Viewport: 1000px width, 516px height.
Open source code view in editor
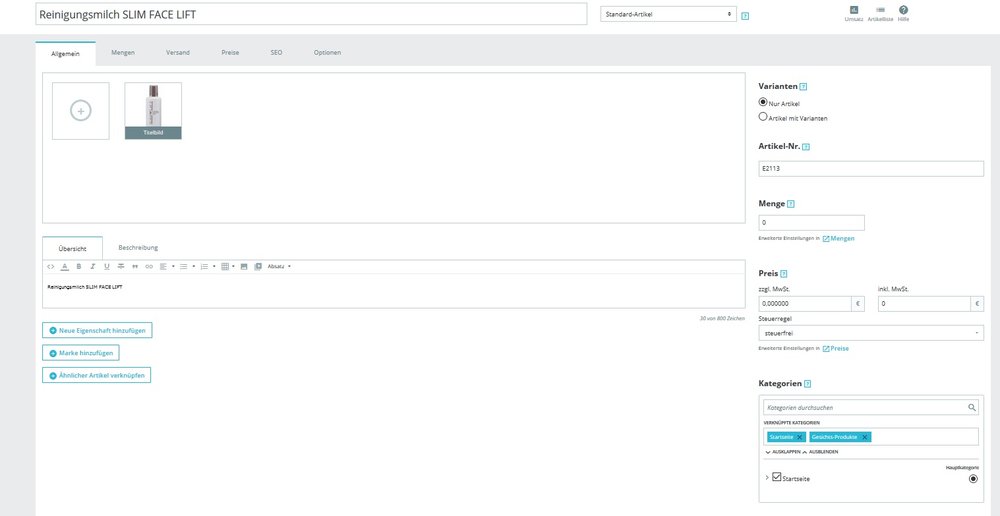pyautogui.click(x=51, y=266)
